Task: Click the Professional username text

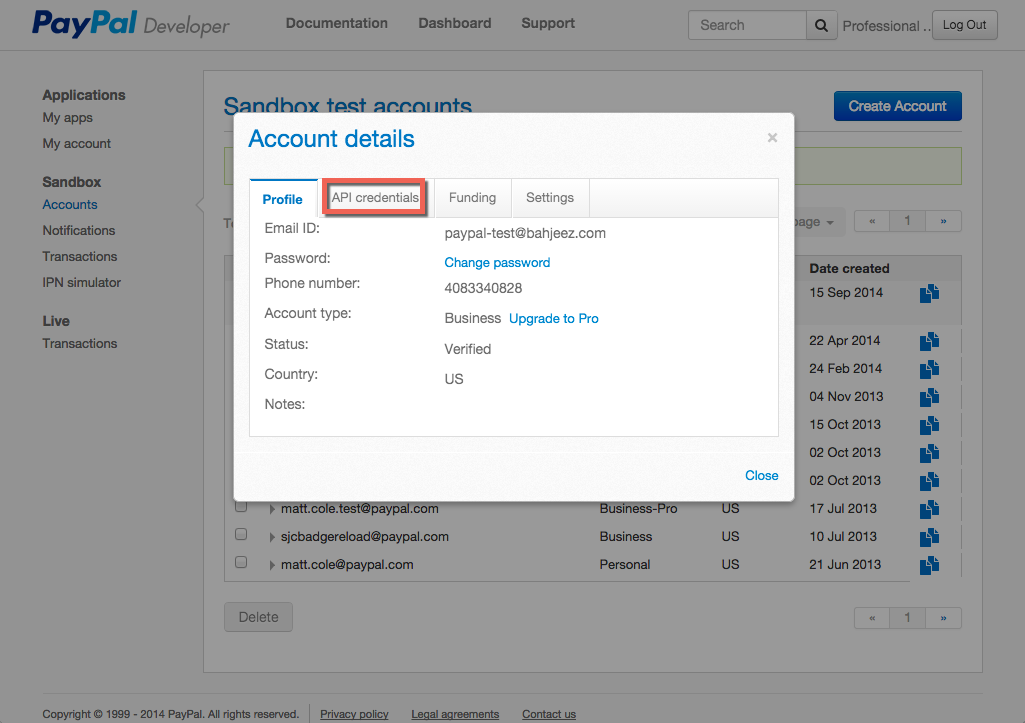Action: tap(886, 26)
